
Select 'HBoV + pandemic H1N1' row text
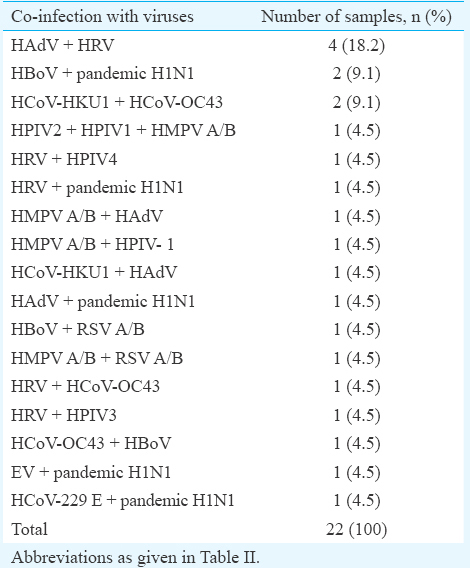(x=103, y=74)
